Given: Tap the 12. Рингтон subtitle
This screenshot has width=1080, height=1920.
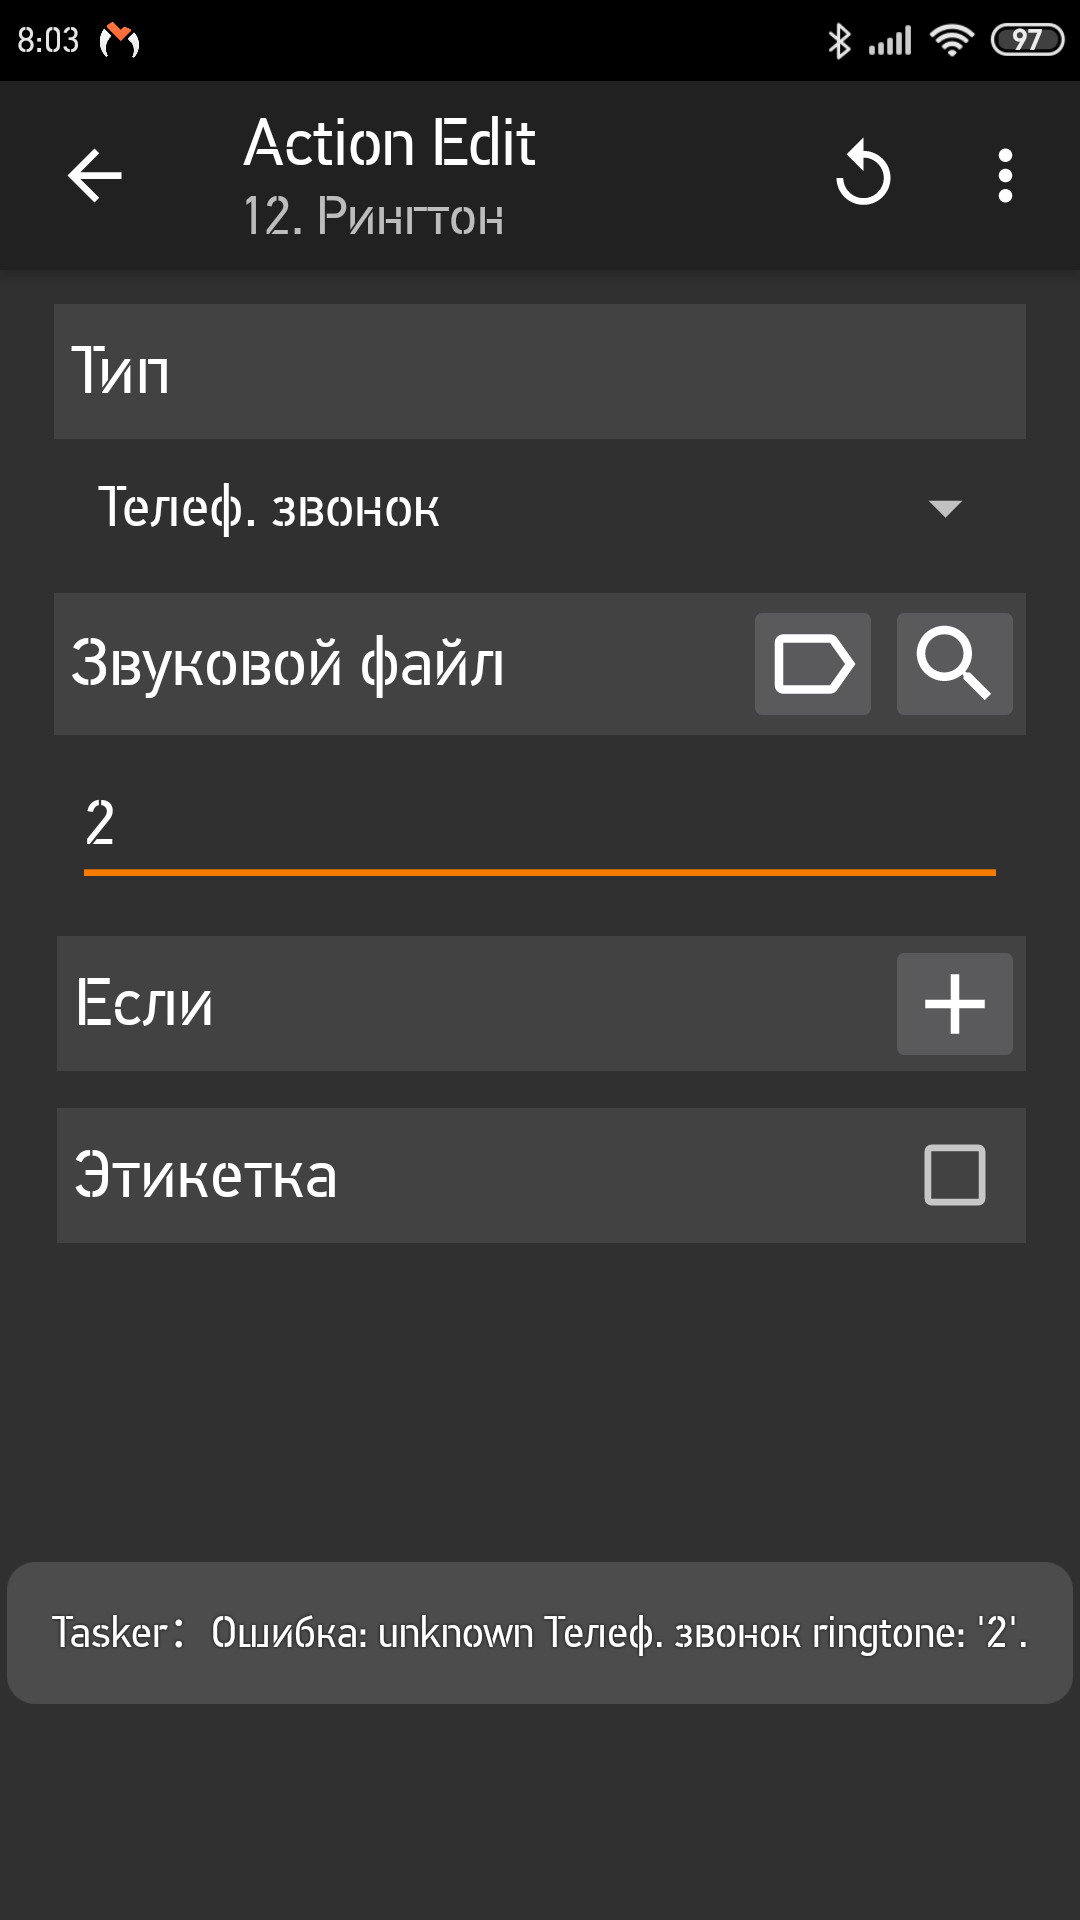Looking at the screenshot, I should pos(373,216).
